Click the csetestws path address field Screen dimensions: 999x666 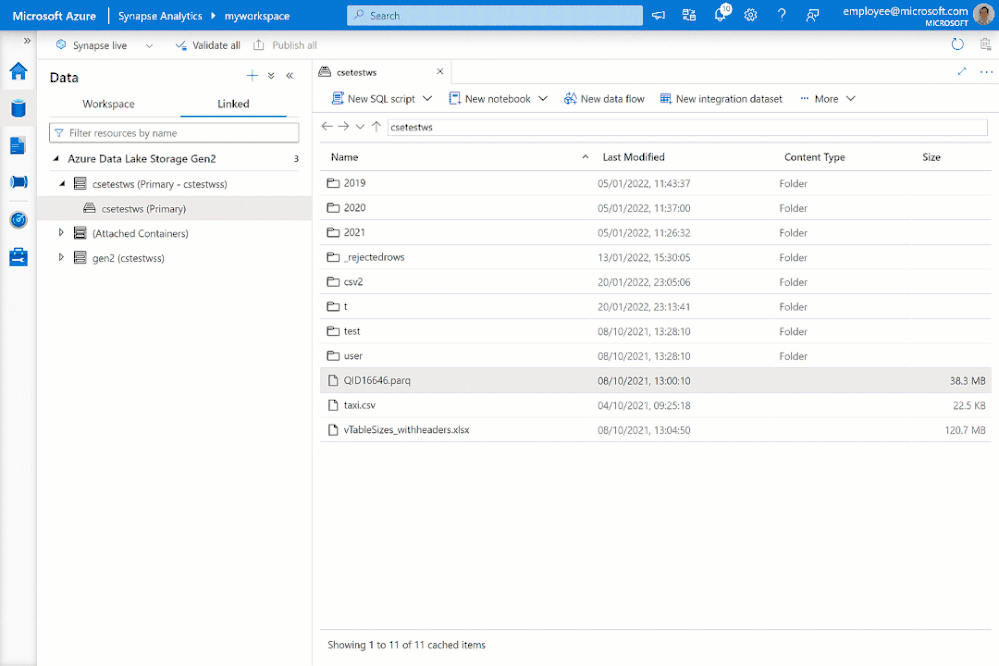tap(687, 127)
